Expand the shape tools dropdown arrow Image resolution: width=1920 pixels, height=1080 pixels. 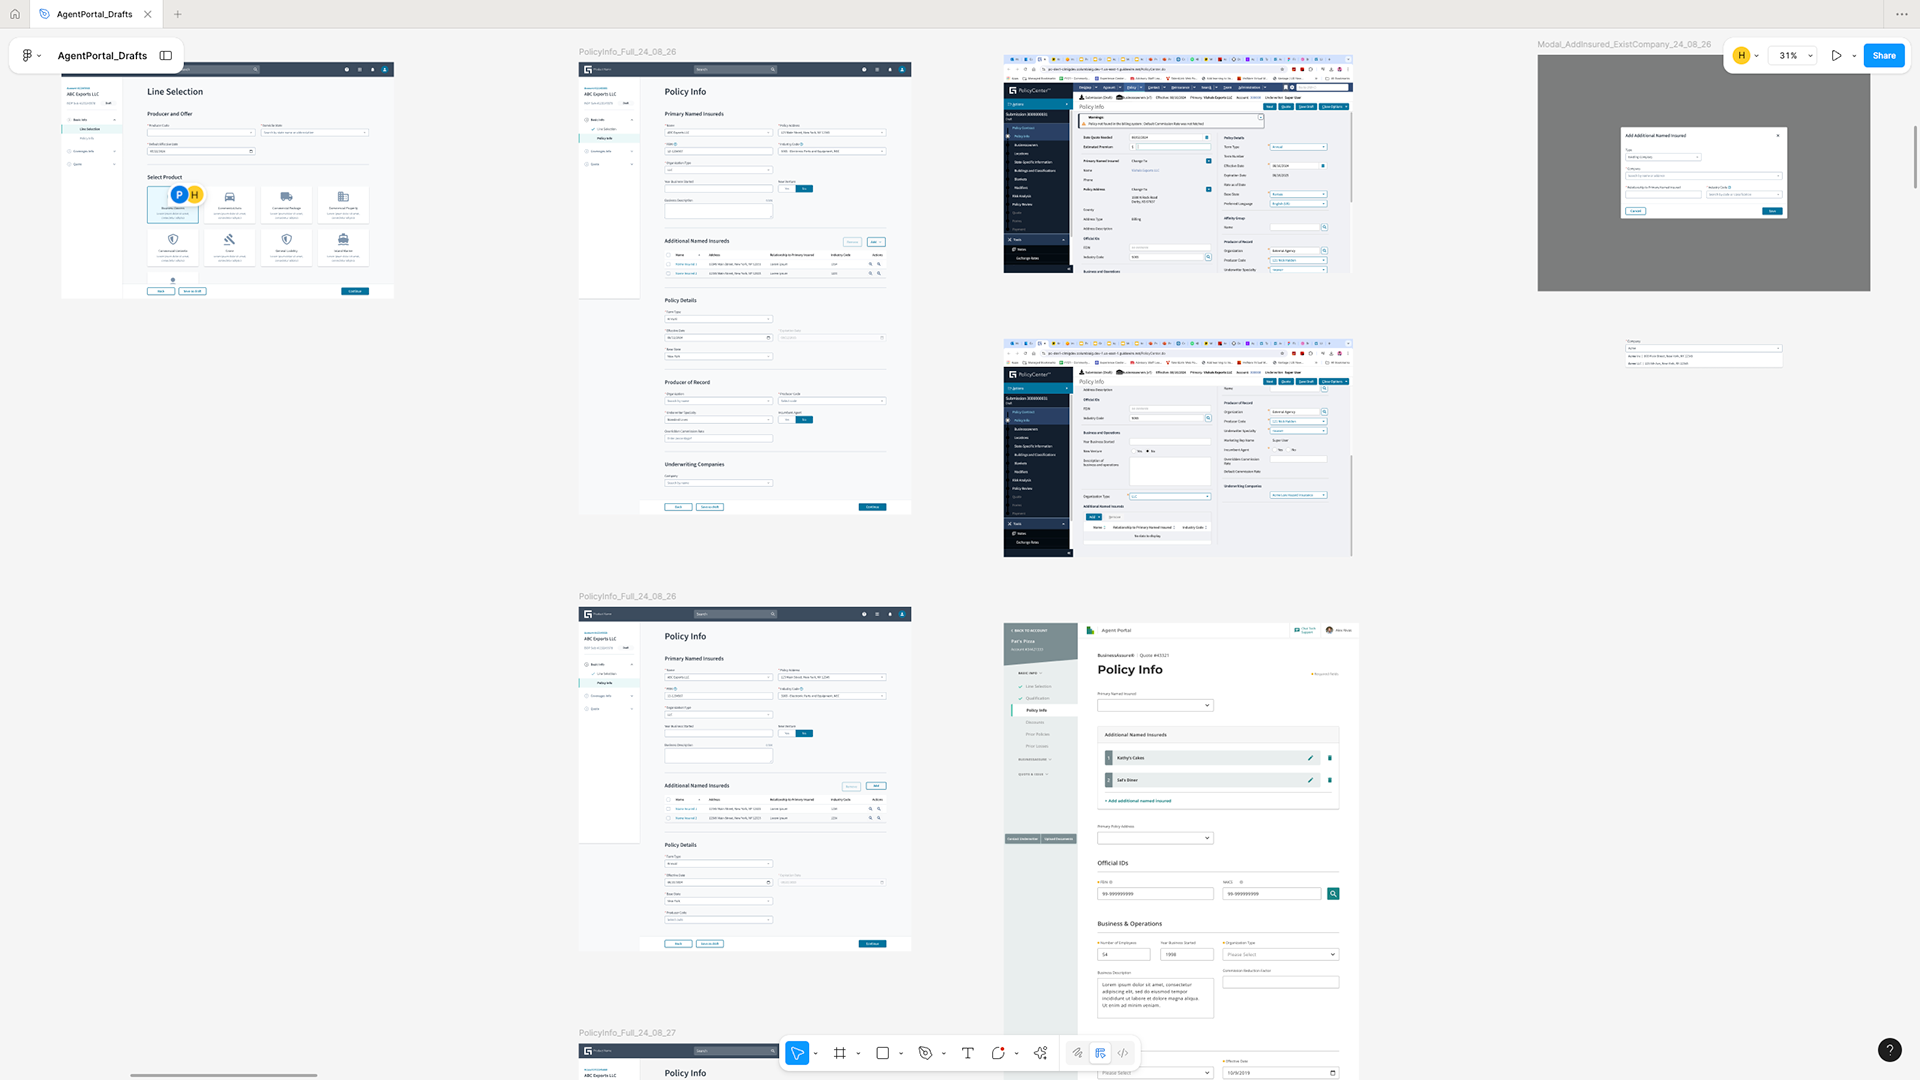(x=901, y=1053)
